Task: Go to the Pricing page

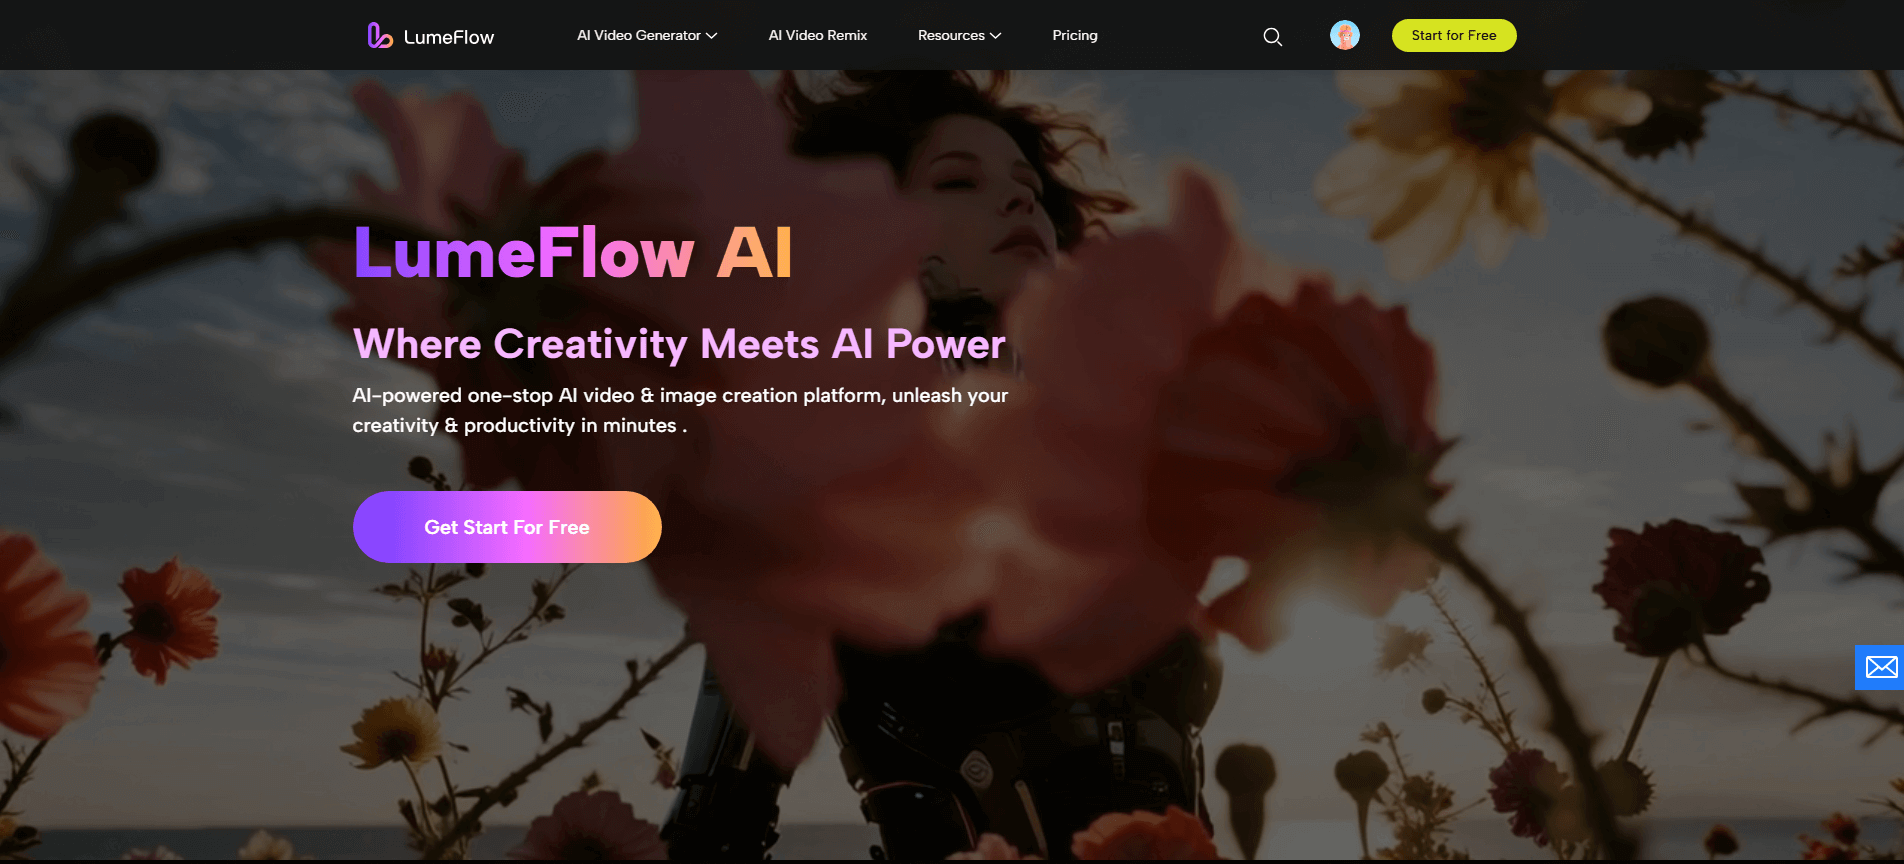Action: point(1075,35)
